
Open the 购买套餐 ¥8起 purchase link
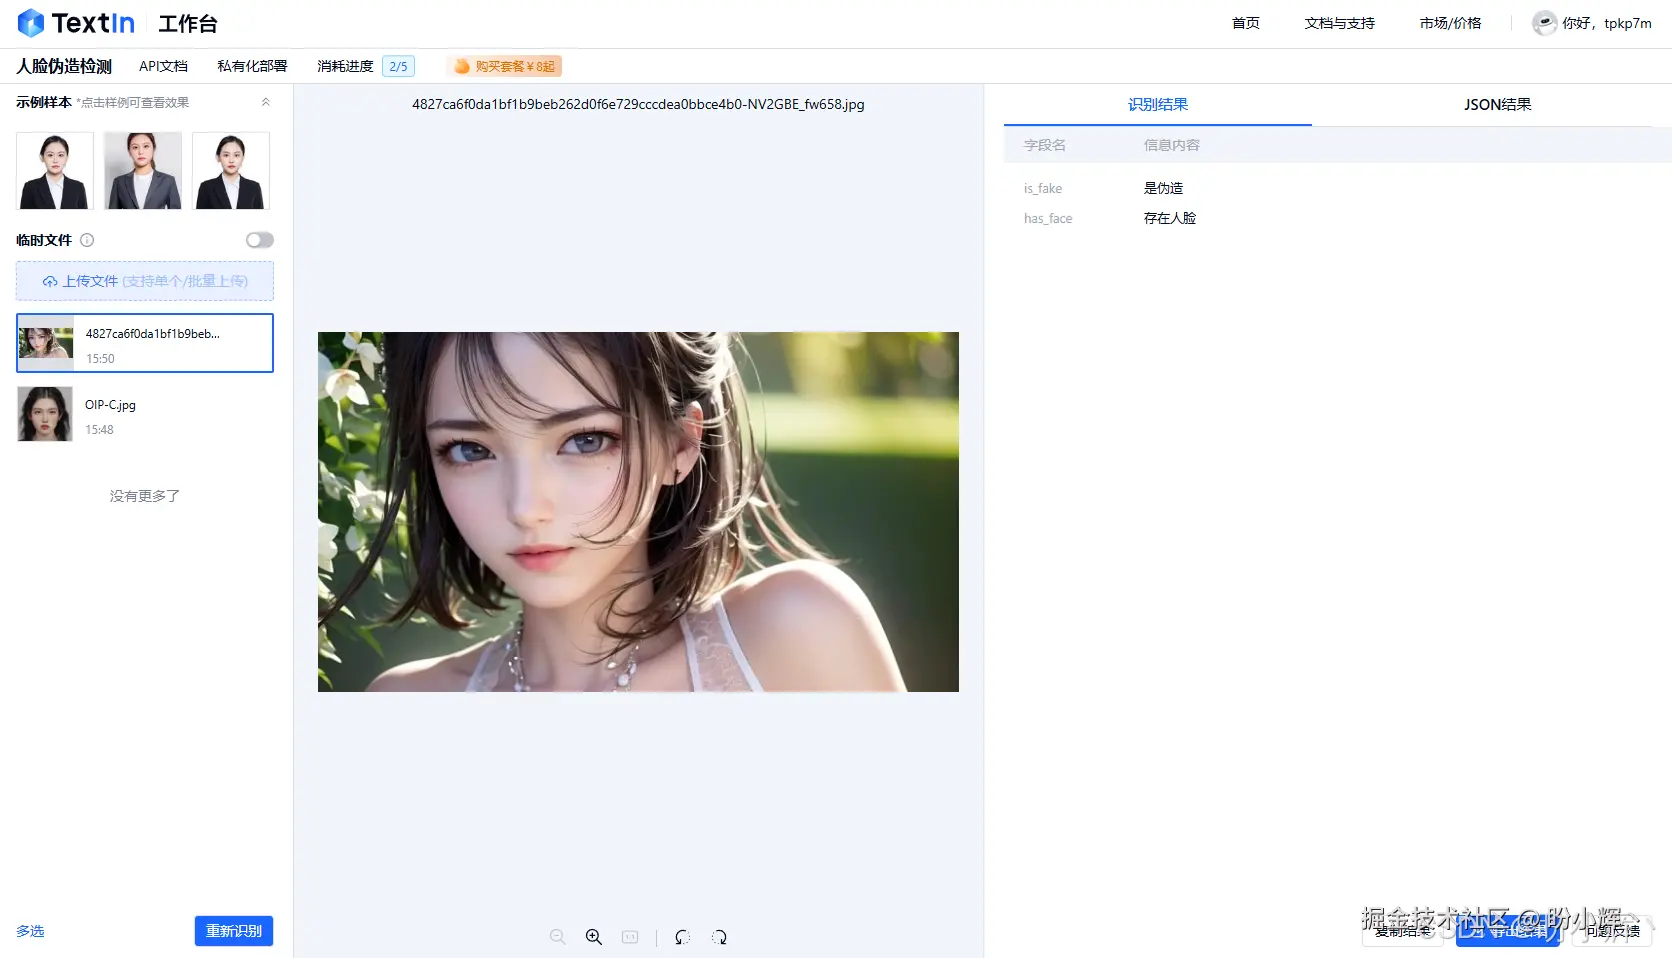click(506, 65)
